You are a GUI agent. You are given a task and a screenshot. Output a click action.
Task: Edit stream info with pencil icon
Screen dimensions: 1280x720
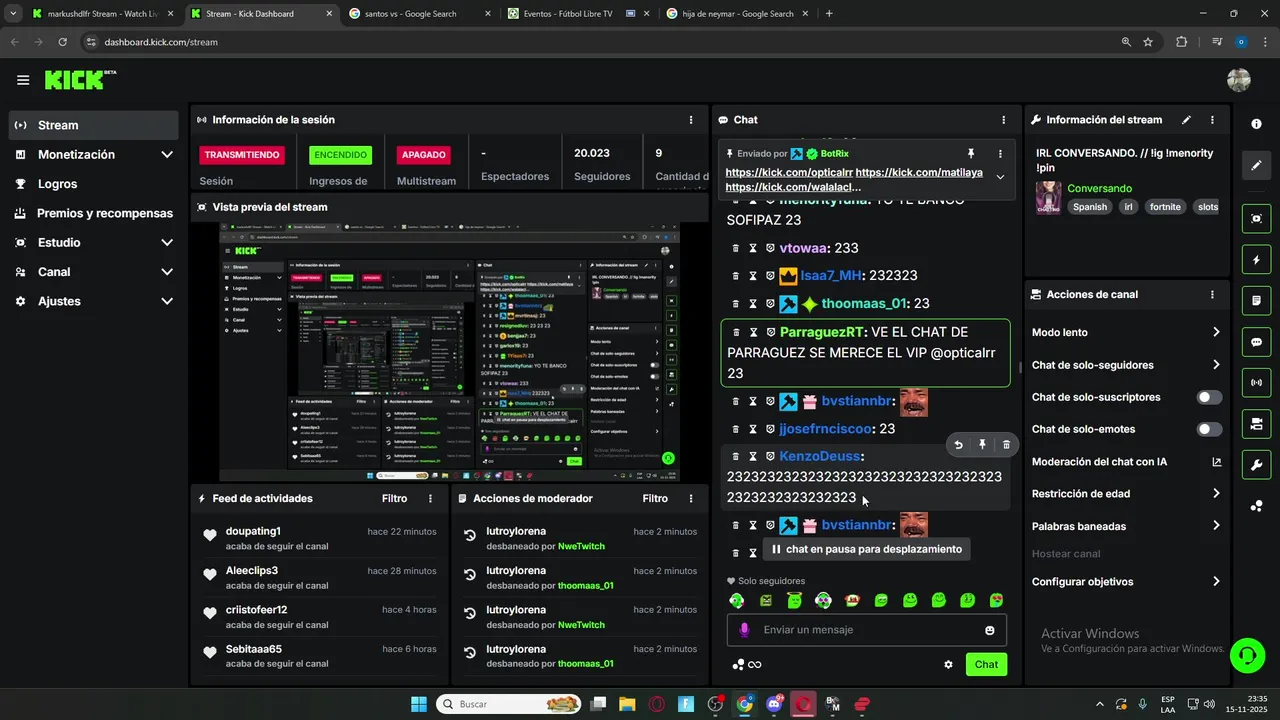click(1186, 120)
